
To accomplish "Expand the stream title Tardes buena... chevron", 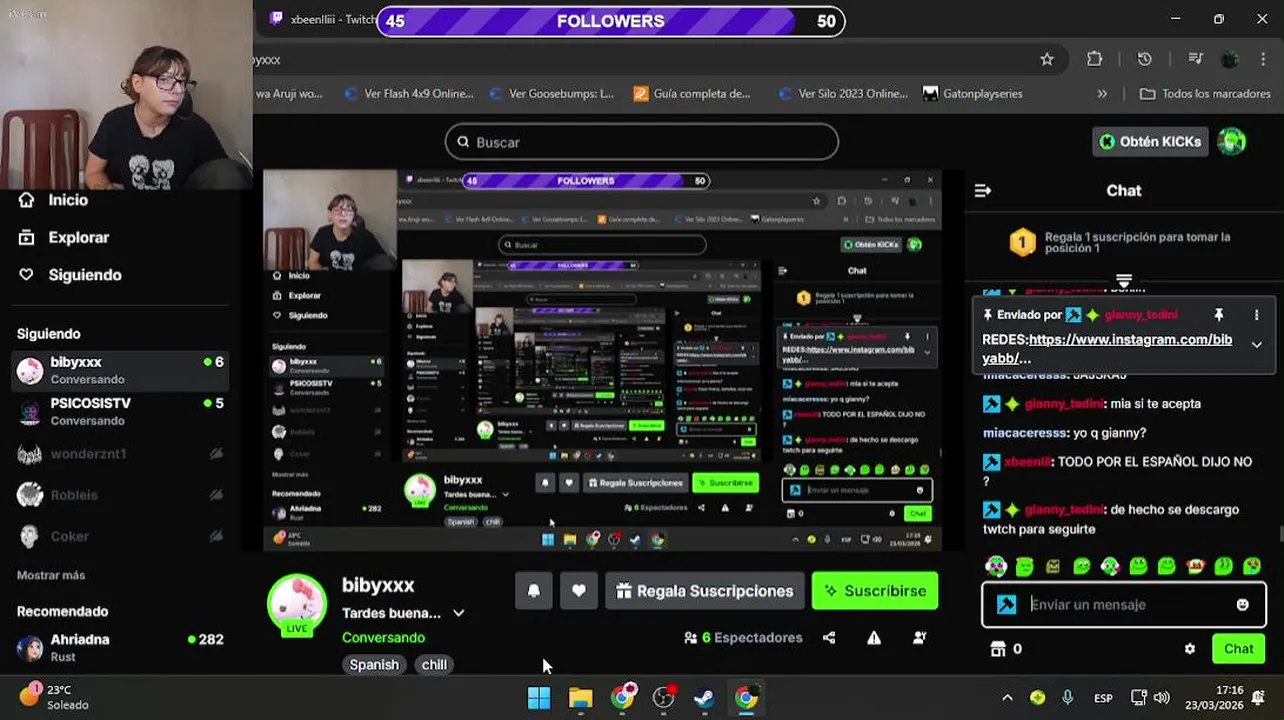I will pos(458,613).
